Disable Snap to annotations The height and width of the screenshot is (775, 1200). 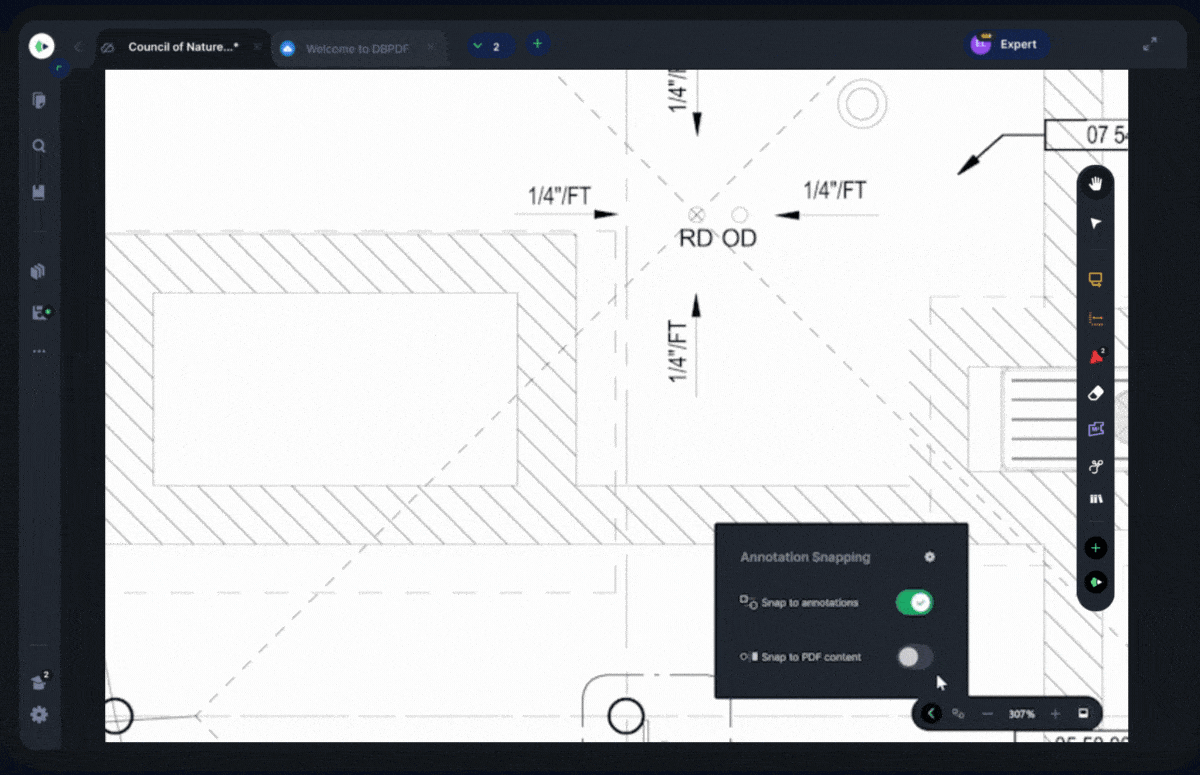[x=914, y=602]
